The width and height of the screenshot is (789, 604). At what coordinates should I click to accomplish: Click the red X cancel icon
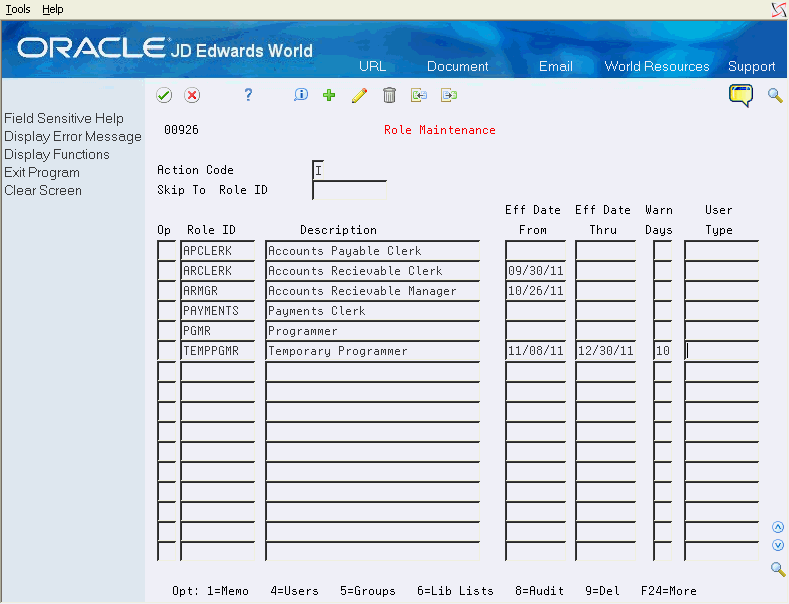pos(192,95)
